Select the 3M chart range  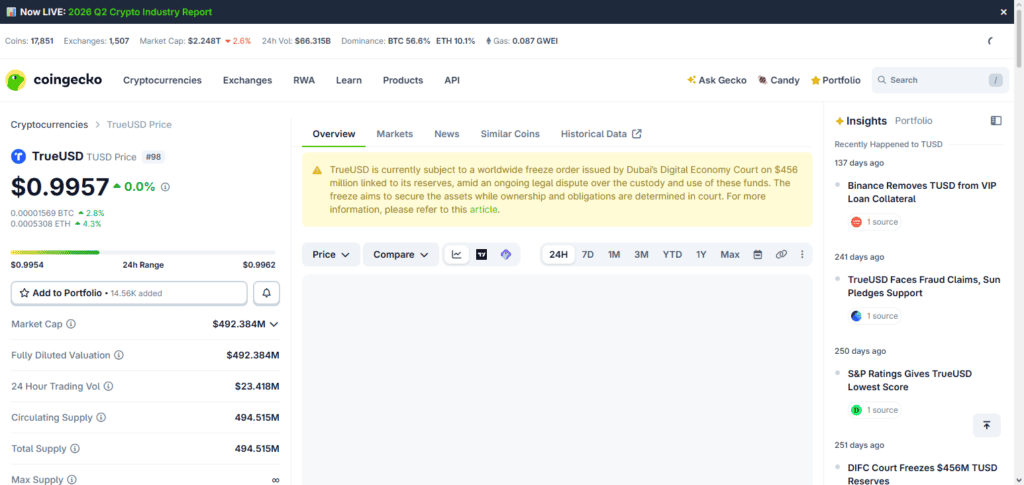[641, 255]
